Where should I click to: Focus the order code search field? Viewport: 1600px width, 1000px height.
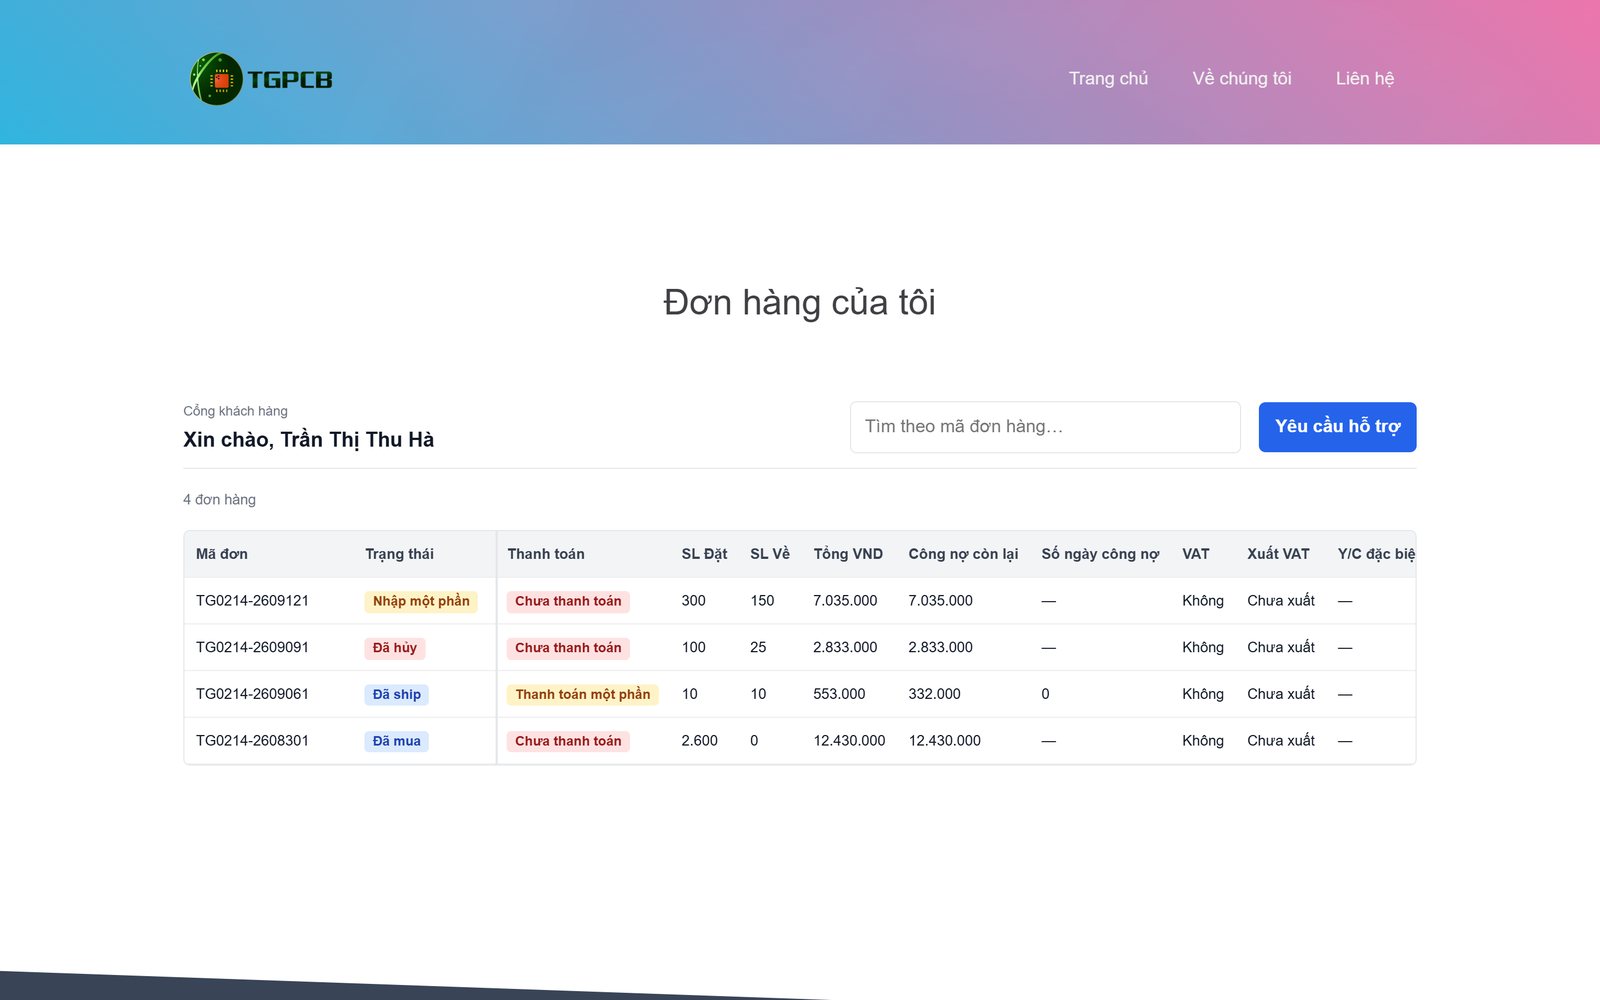[1045, 427]
